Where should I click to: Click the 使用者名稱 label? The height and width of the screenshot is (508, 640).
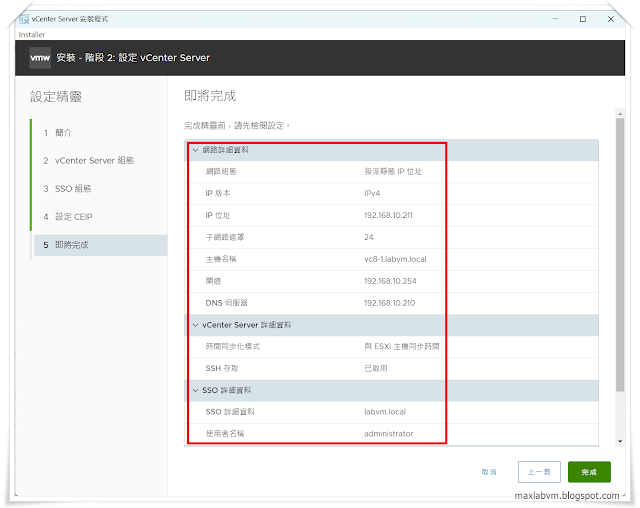tap(225, 434)
